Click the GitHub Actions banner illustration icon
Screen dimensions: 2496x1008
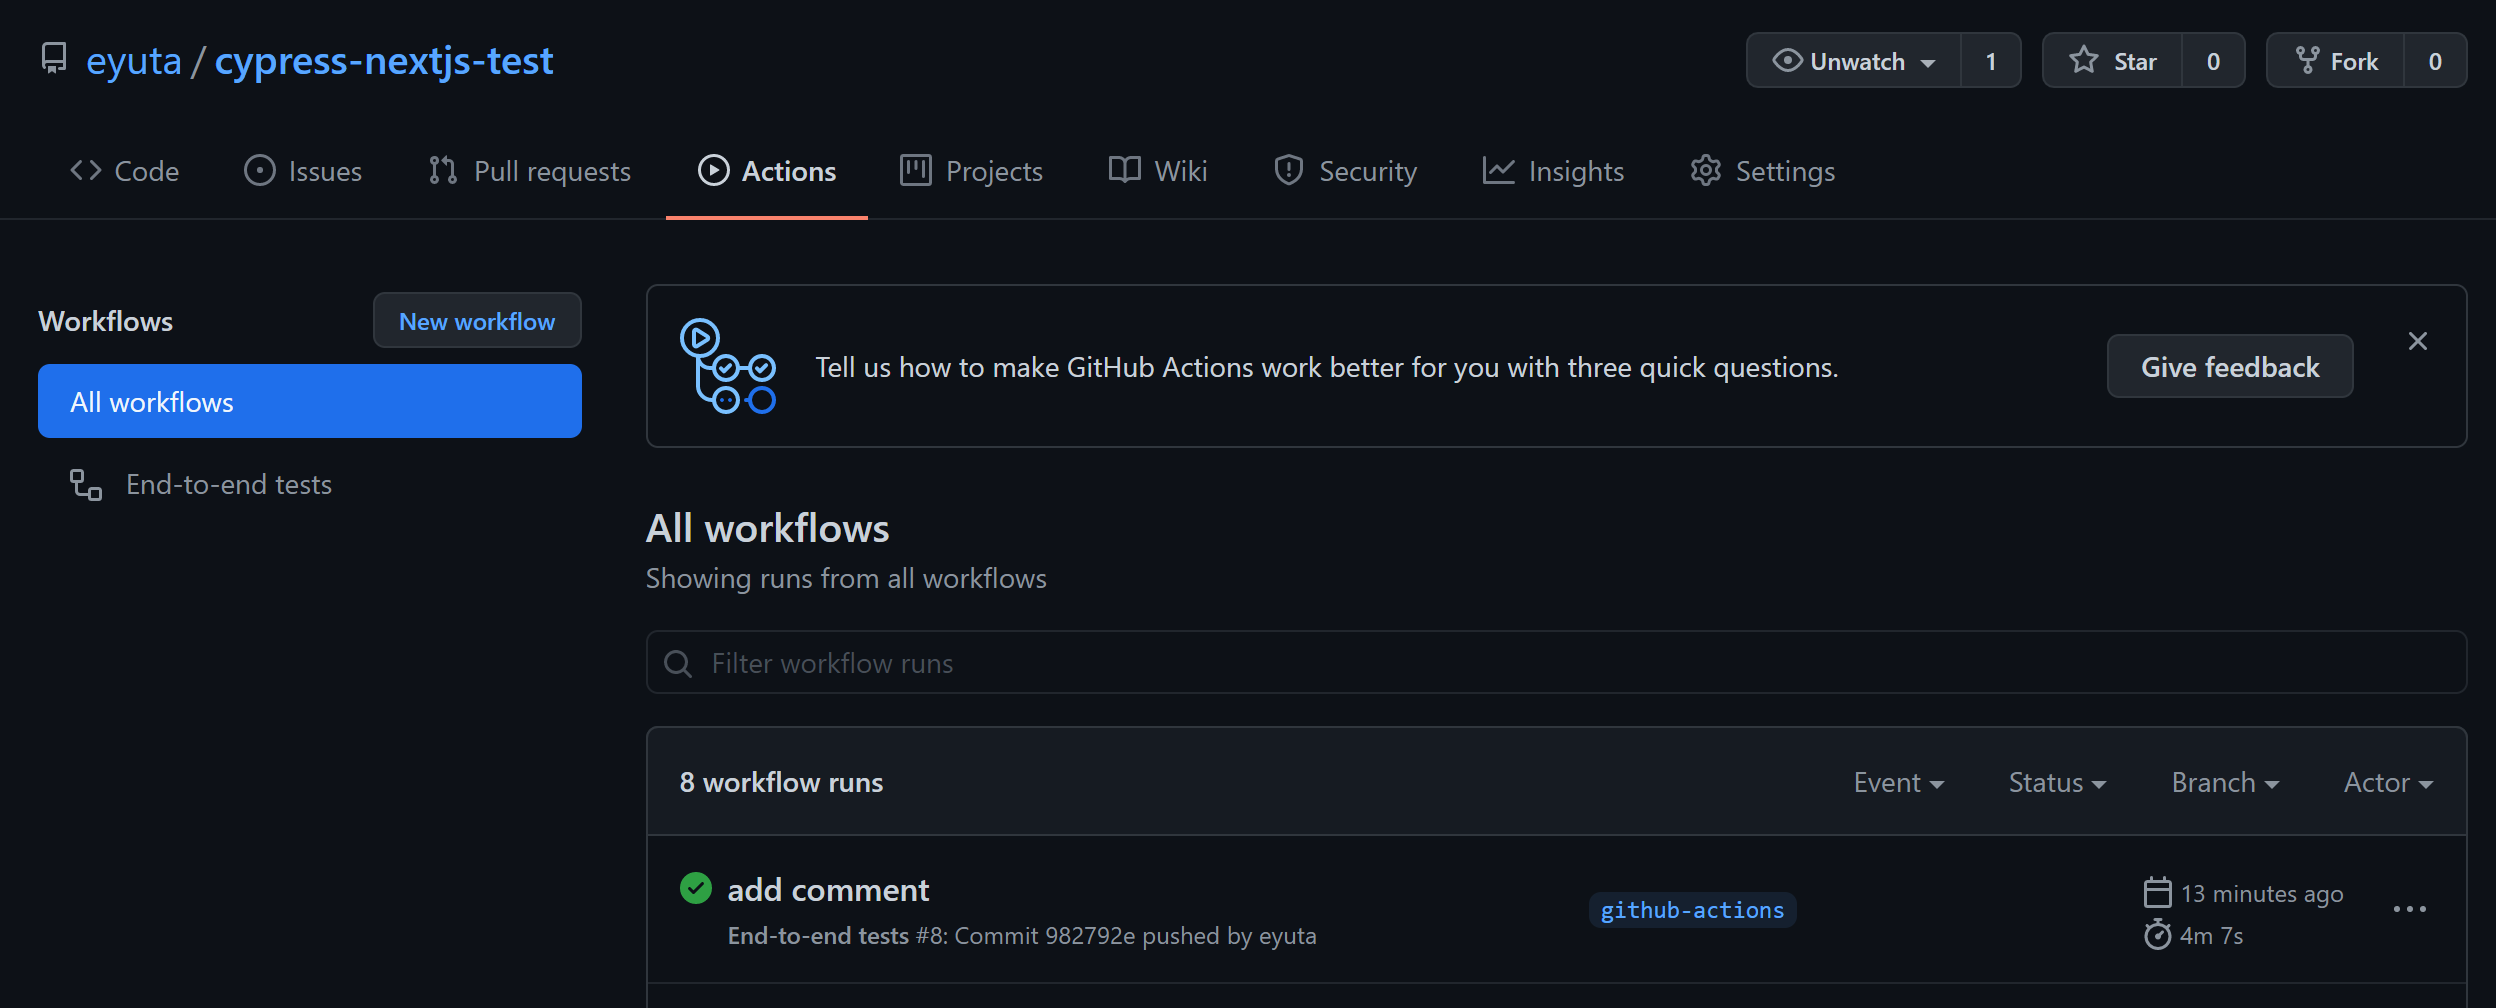[728, 366]
